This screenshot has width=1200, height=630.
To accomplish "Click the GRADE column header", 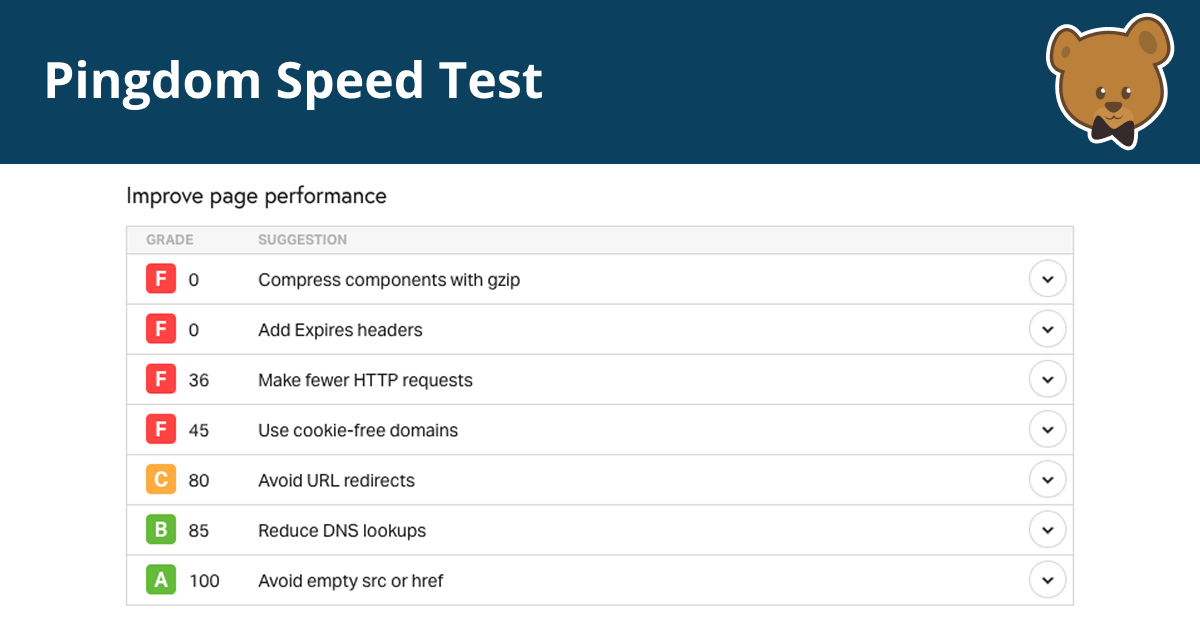I will pyautogui.click(x=170, y=240).
